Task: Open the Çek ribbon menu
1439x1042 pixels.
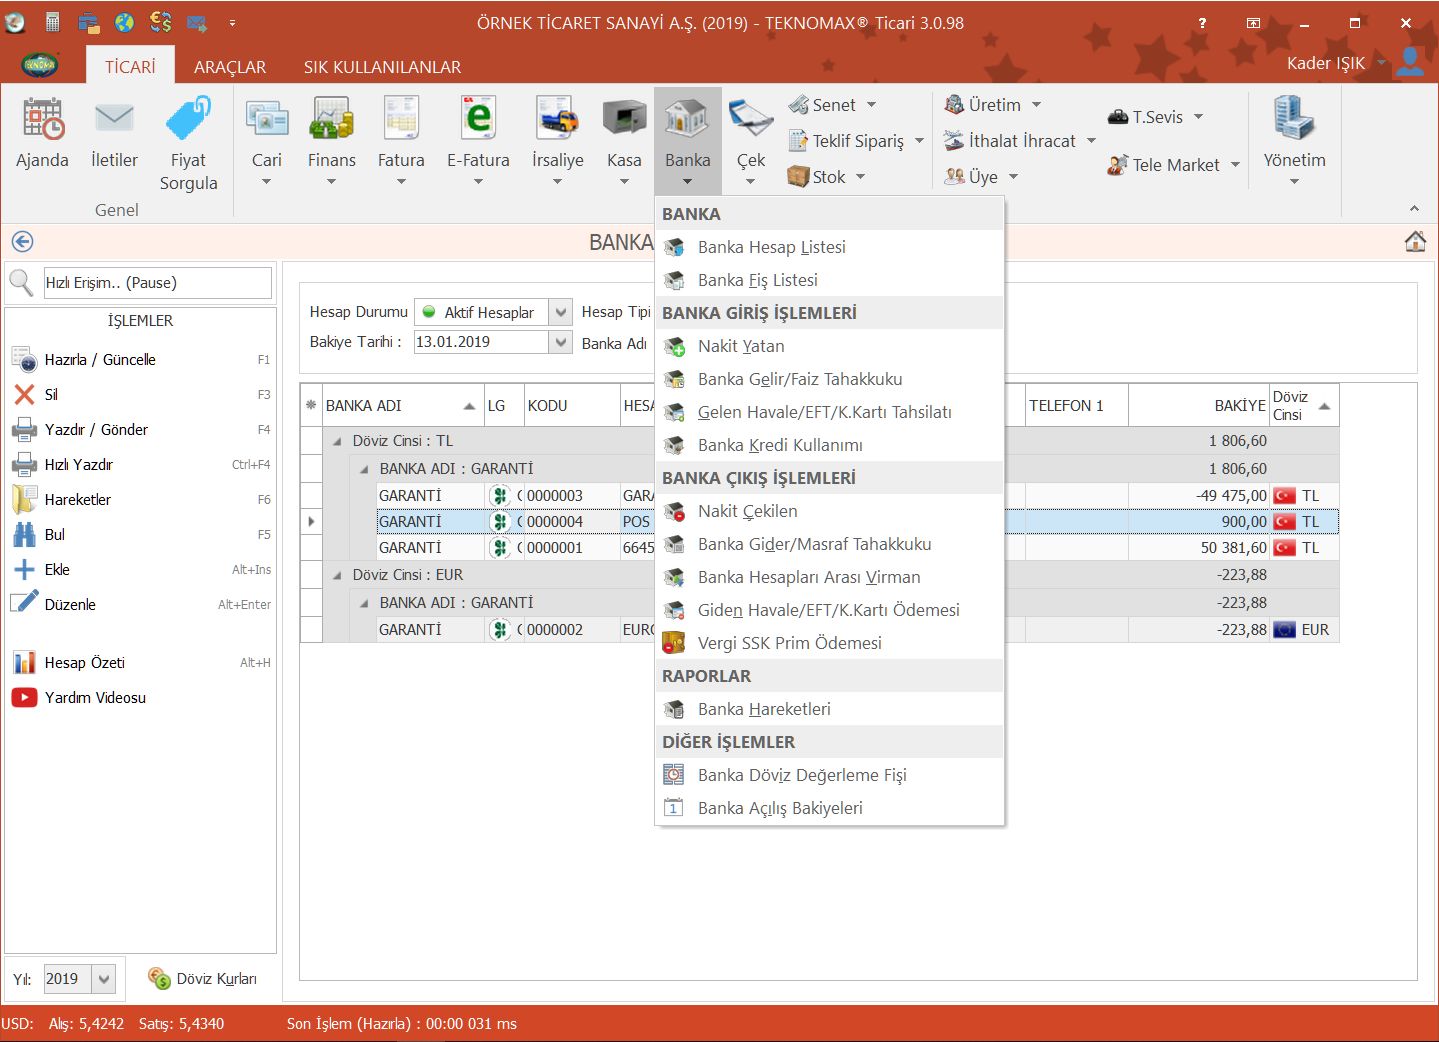Action: click(x=750, y=141)
